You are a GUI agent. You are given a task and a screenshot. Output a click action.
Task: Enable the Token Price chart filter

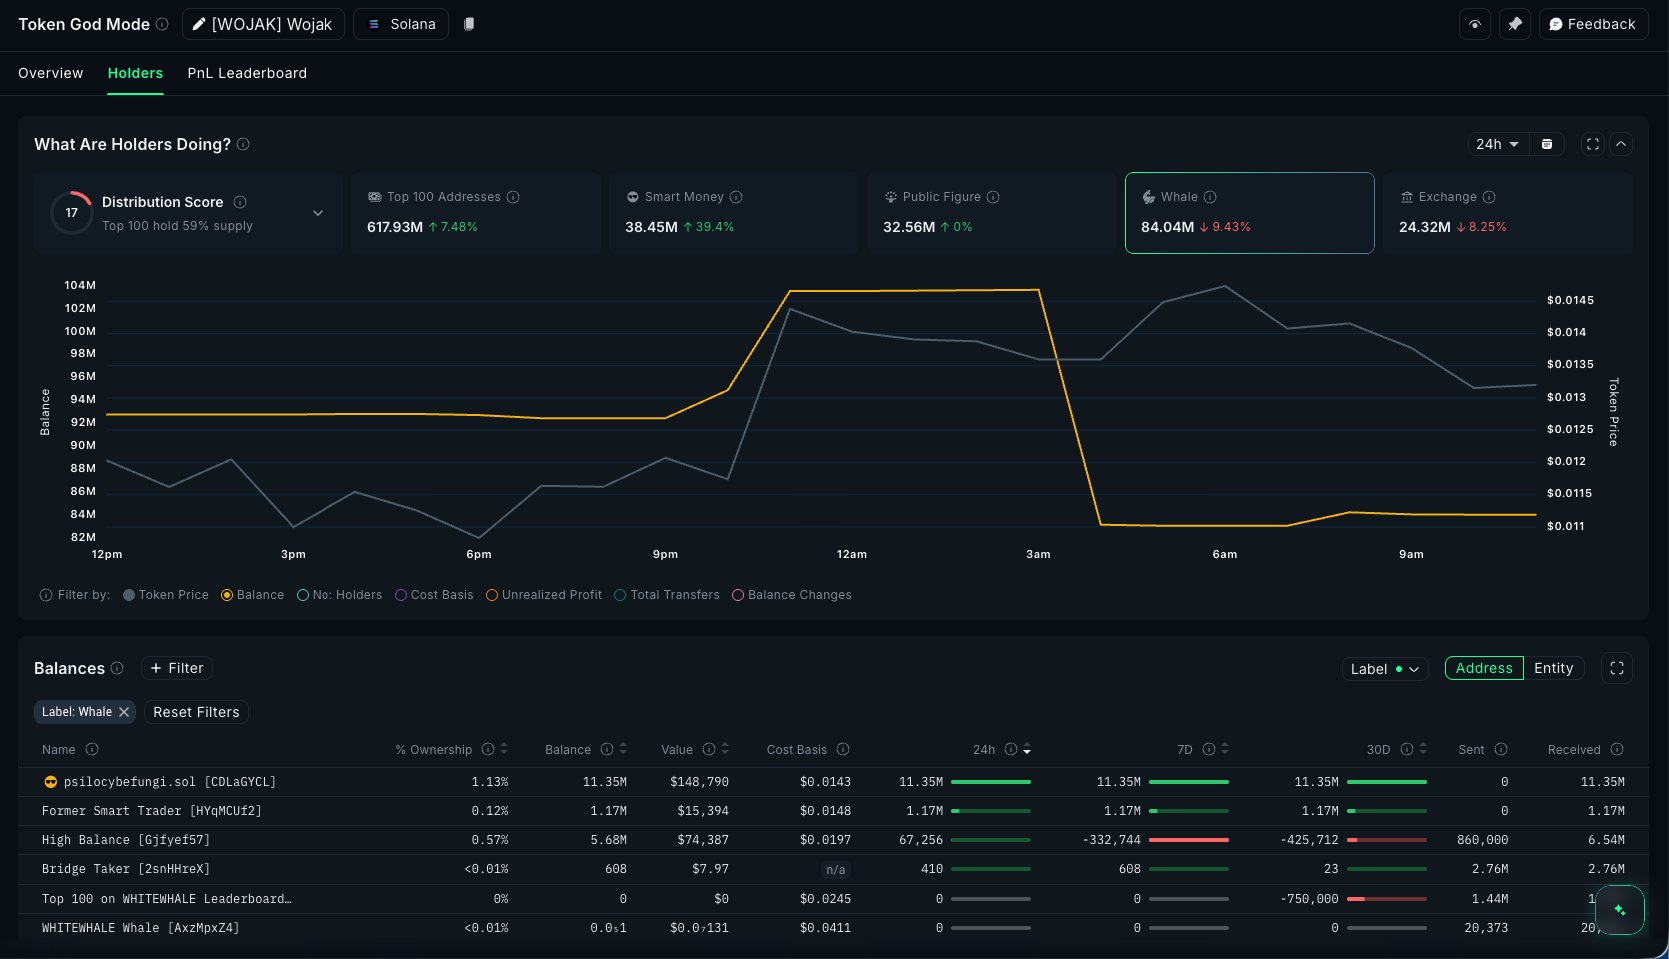point(129,595)
